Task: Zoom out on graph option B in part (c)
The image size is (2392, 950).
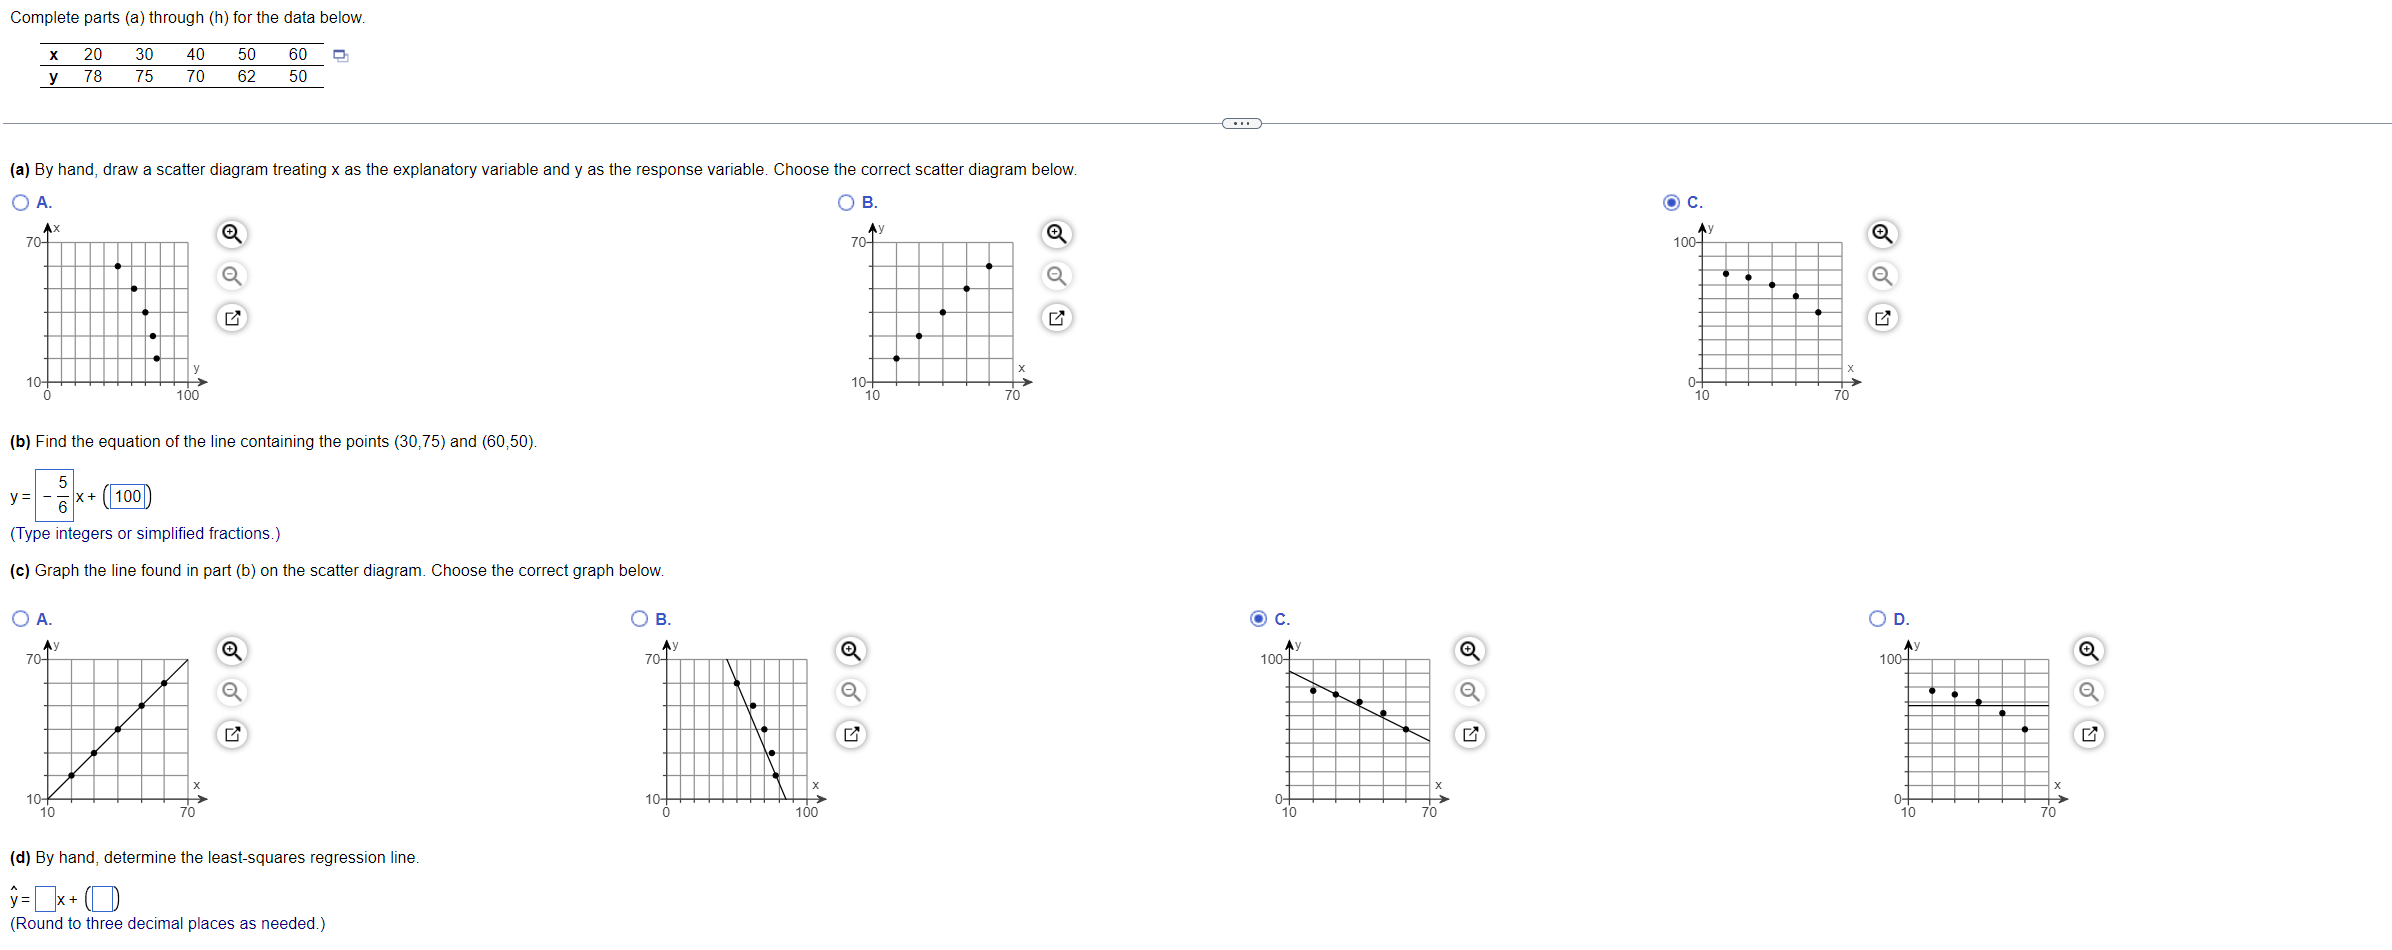Action: point(850,692)
